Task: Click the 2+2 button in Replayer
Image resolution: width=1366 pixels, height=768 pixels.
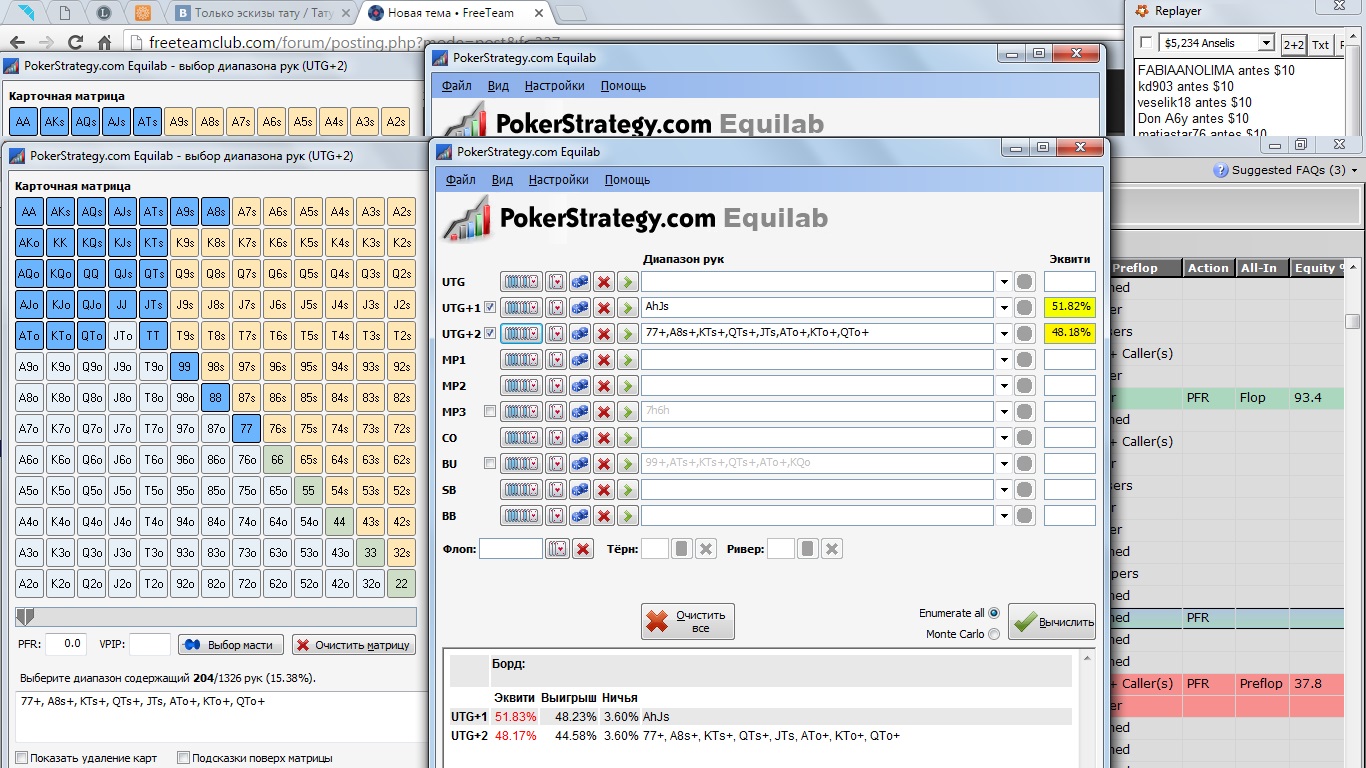Action: [1294, 44]
